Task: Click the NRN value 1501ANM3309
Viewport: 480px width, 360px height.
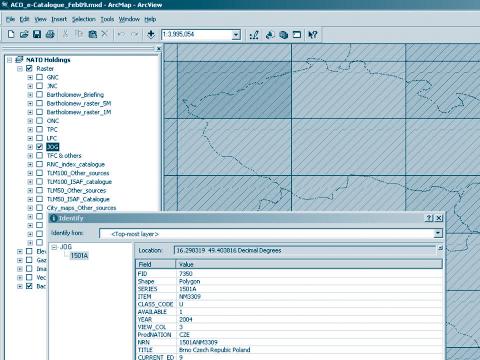Action: (x=198, y=342)
